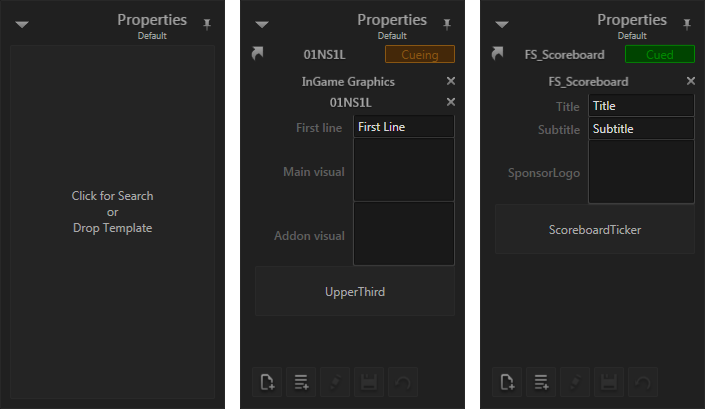
Task: Click save disk icon in FS_Scoreboard panel
Action: click(609, 381)
